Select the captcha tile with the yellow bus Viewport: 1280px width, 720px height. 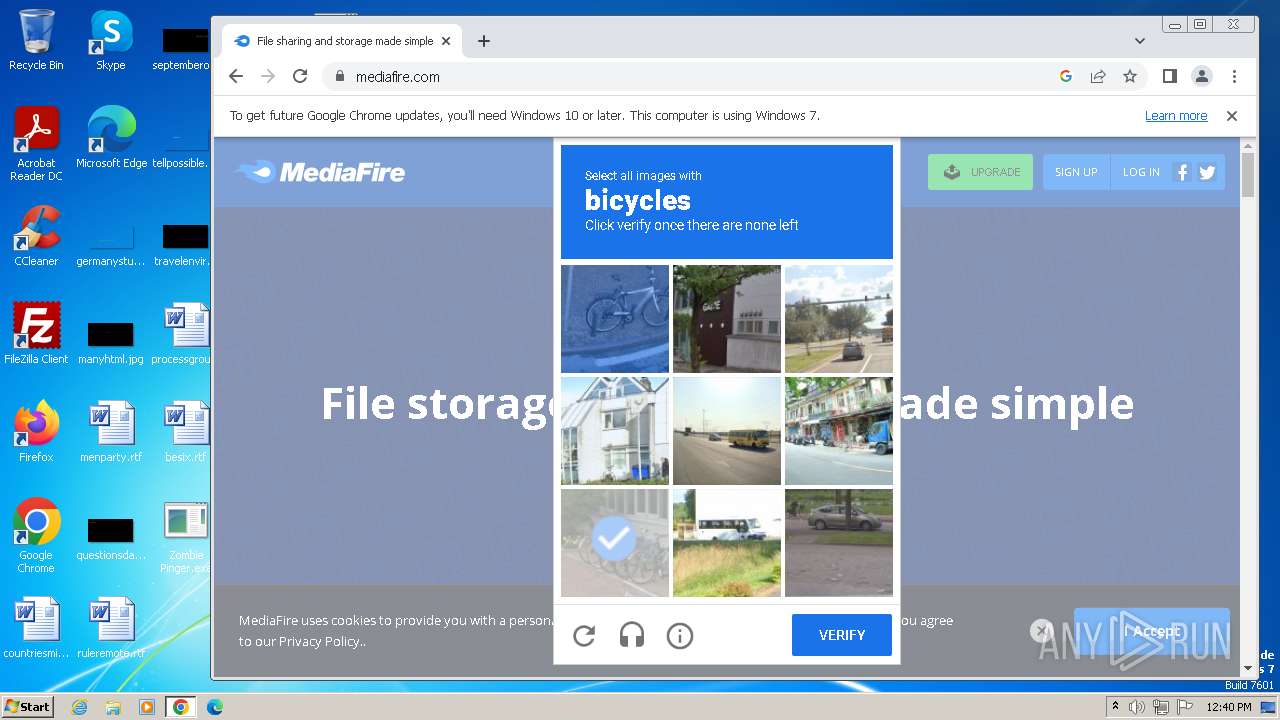[x=727, y=431]
